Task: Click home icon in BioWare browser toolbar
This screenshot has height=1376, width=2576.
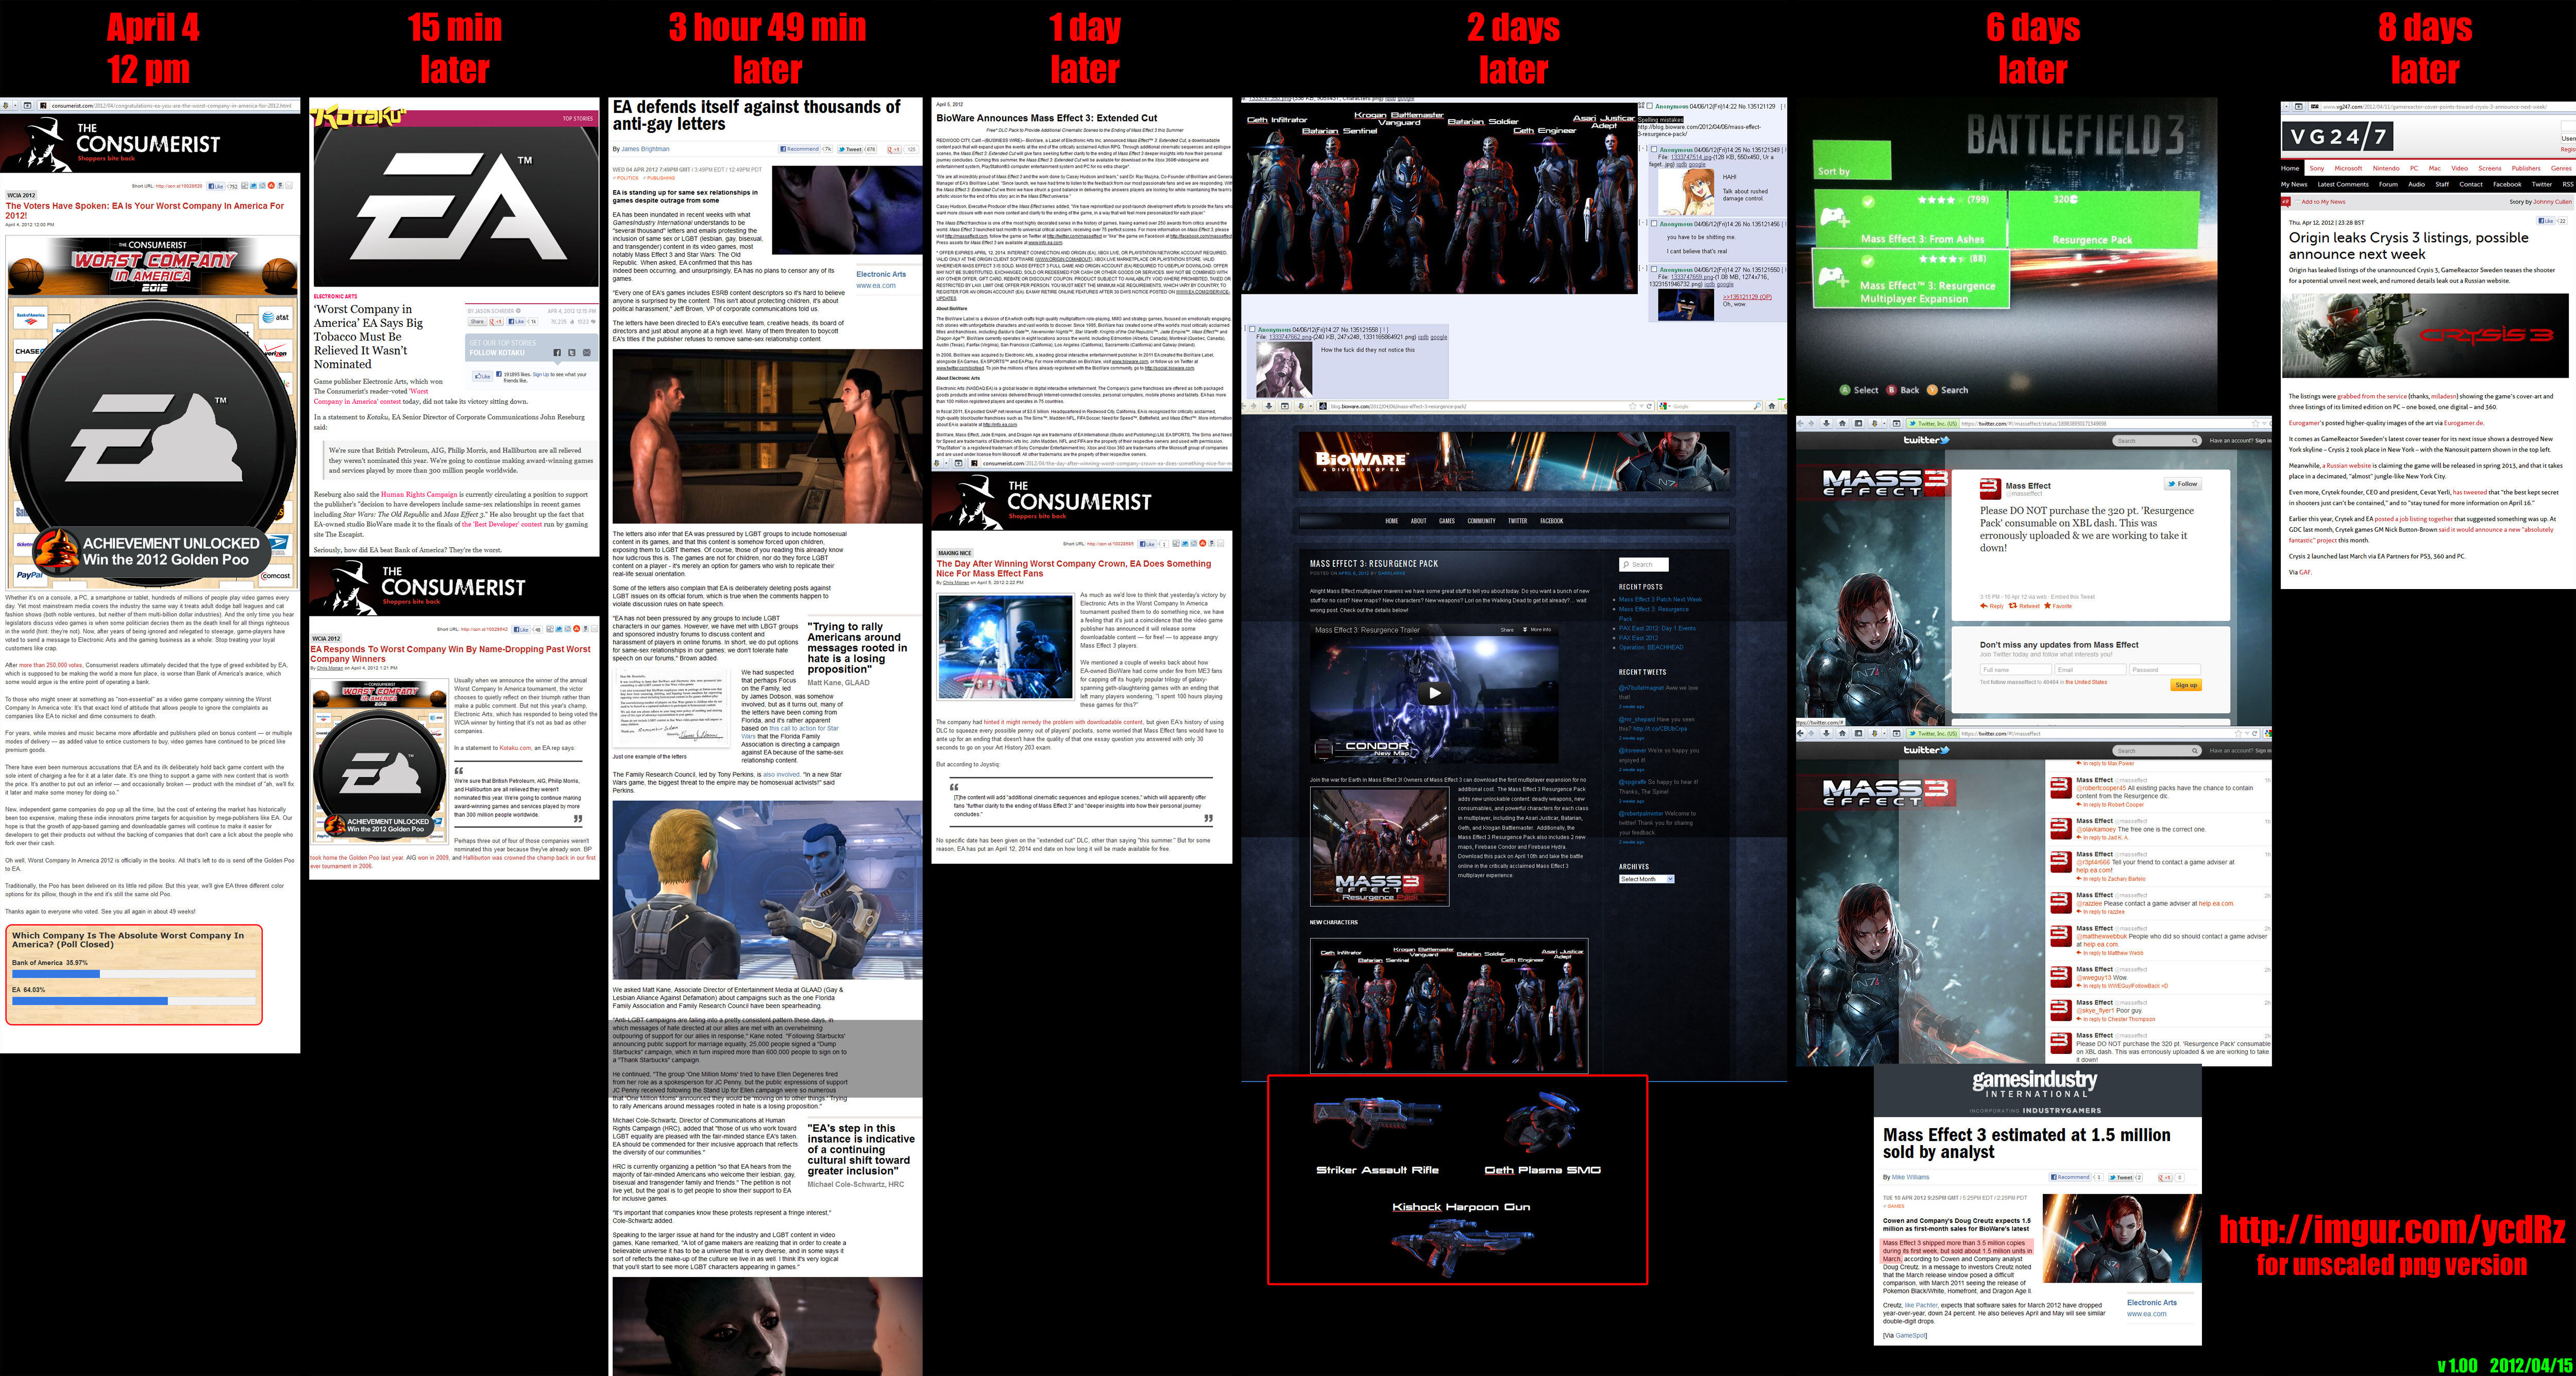Action: click(1771, 406)
